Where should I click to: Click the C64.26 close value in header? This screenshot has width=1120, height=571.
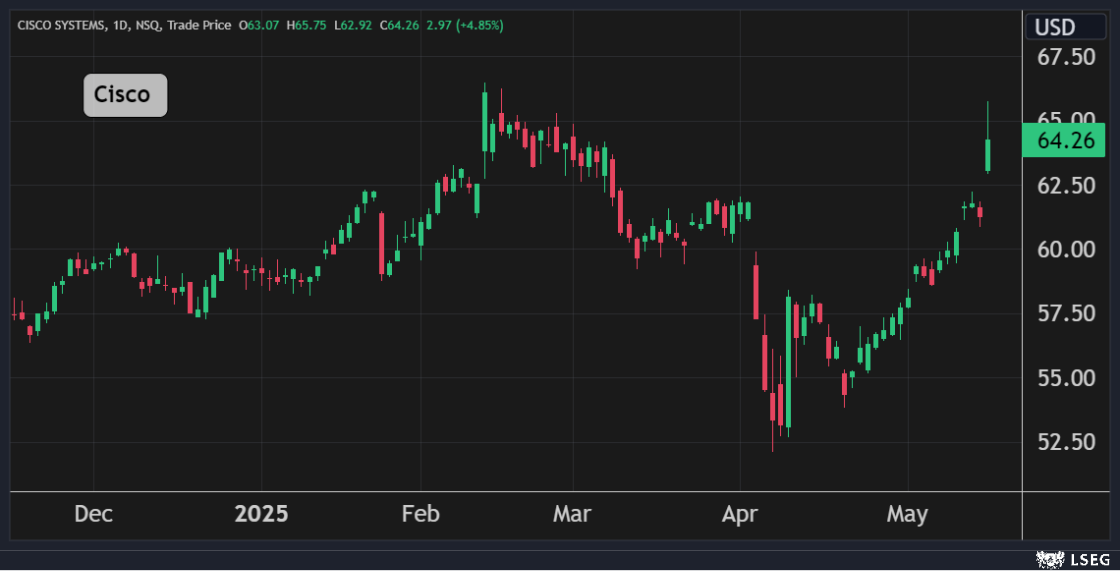(402, 25)
